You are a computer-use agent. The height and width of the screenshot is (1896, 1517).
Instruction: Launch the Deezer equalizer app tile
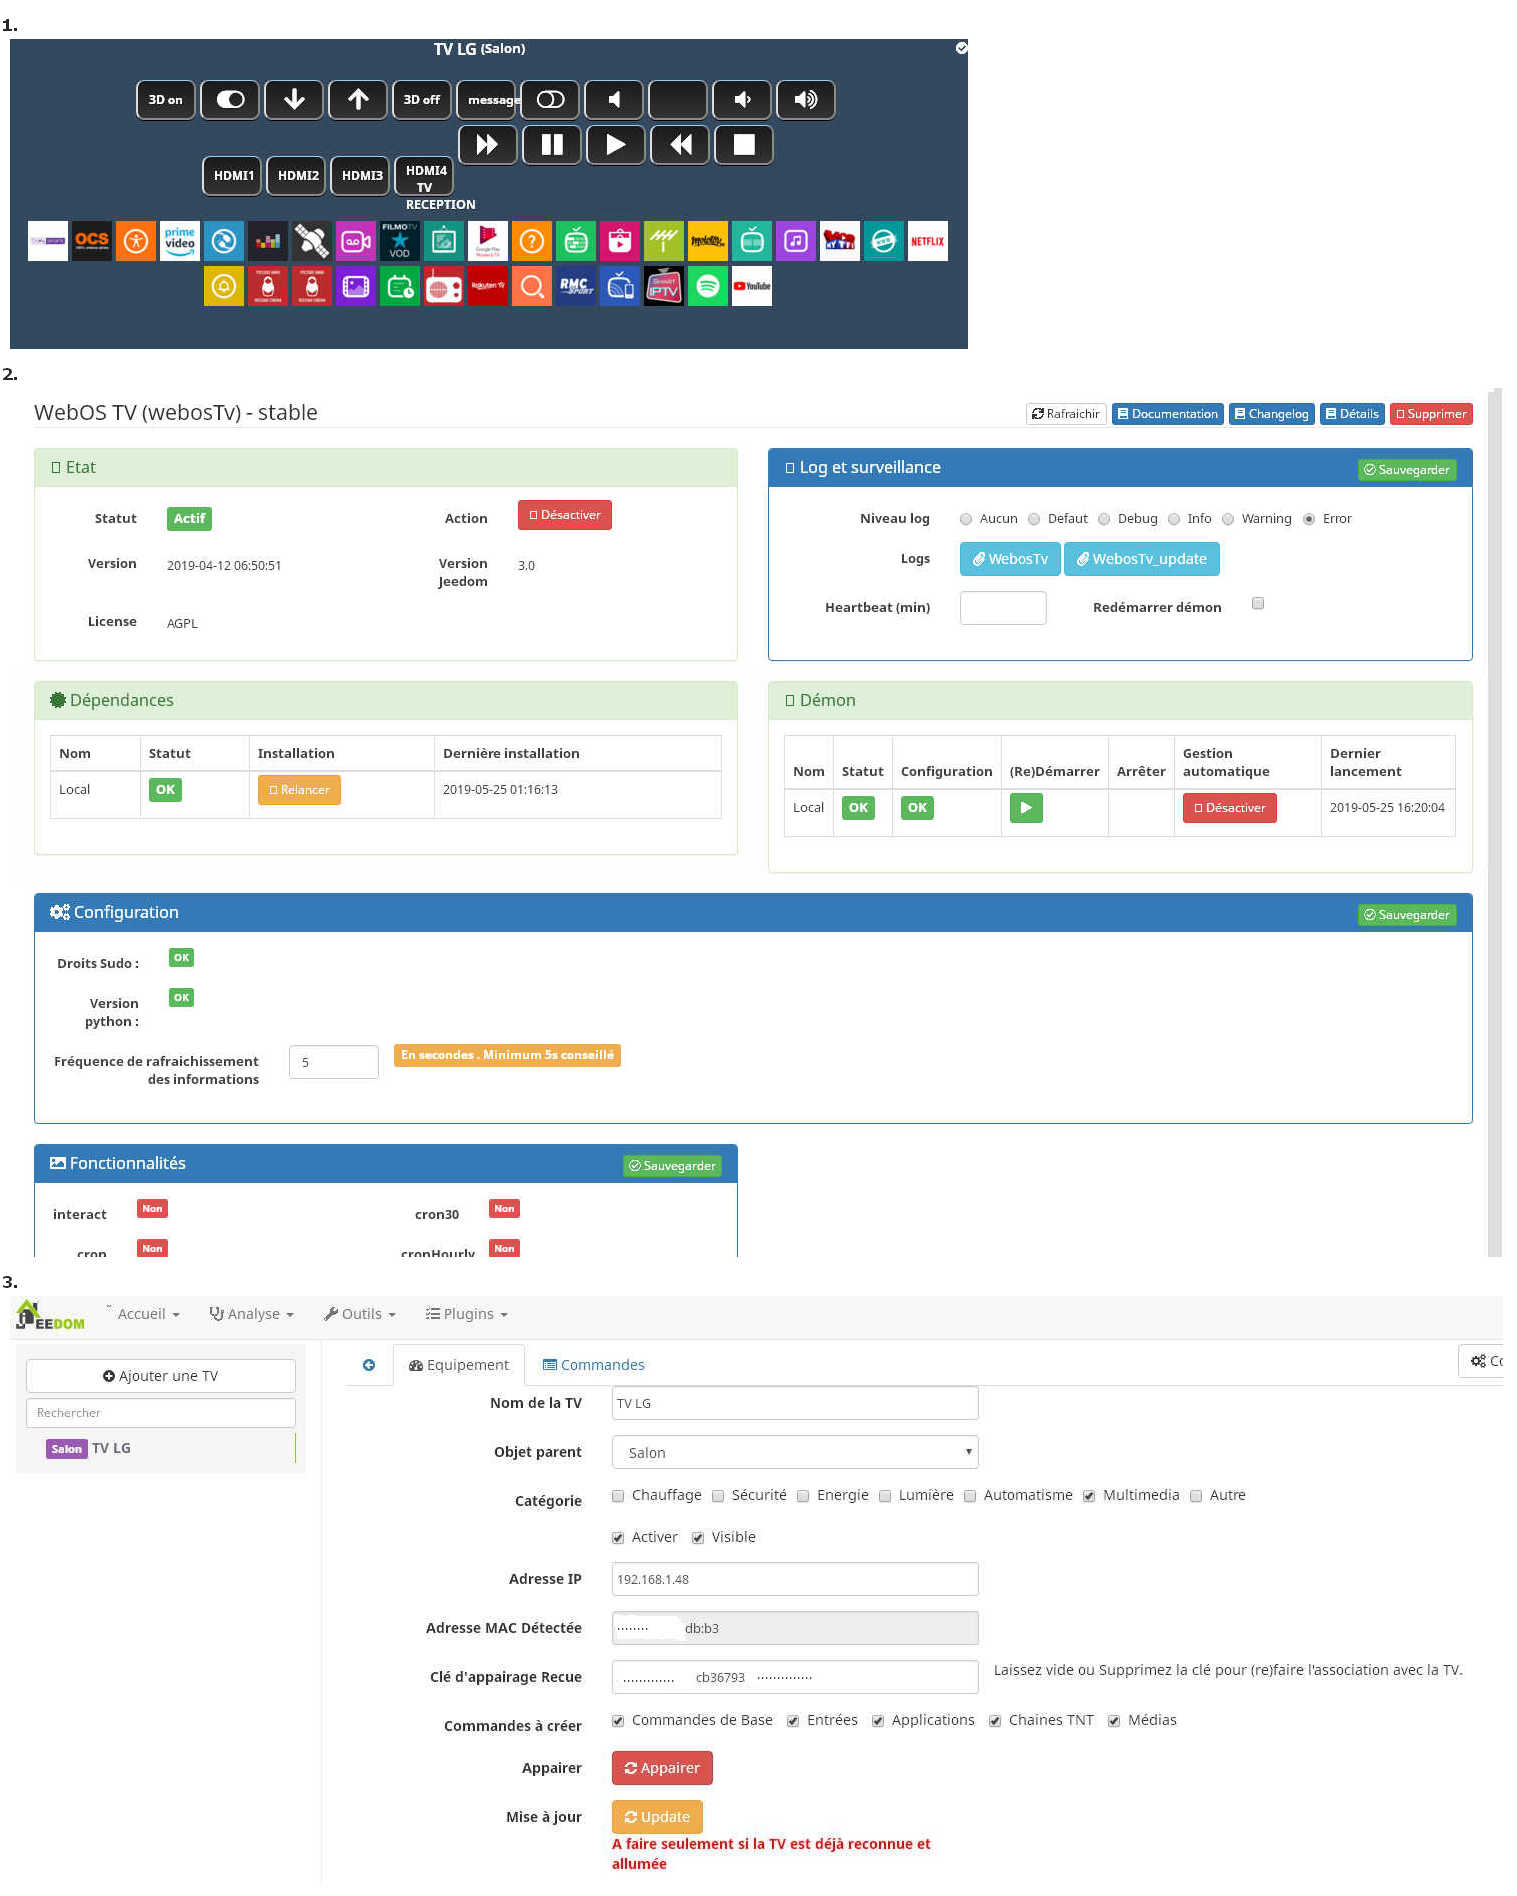pos(268,241)
